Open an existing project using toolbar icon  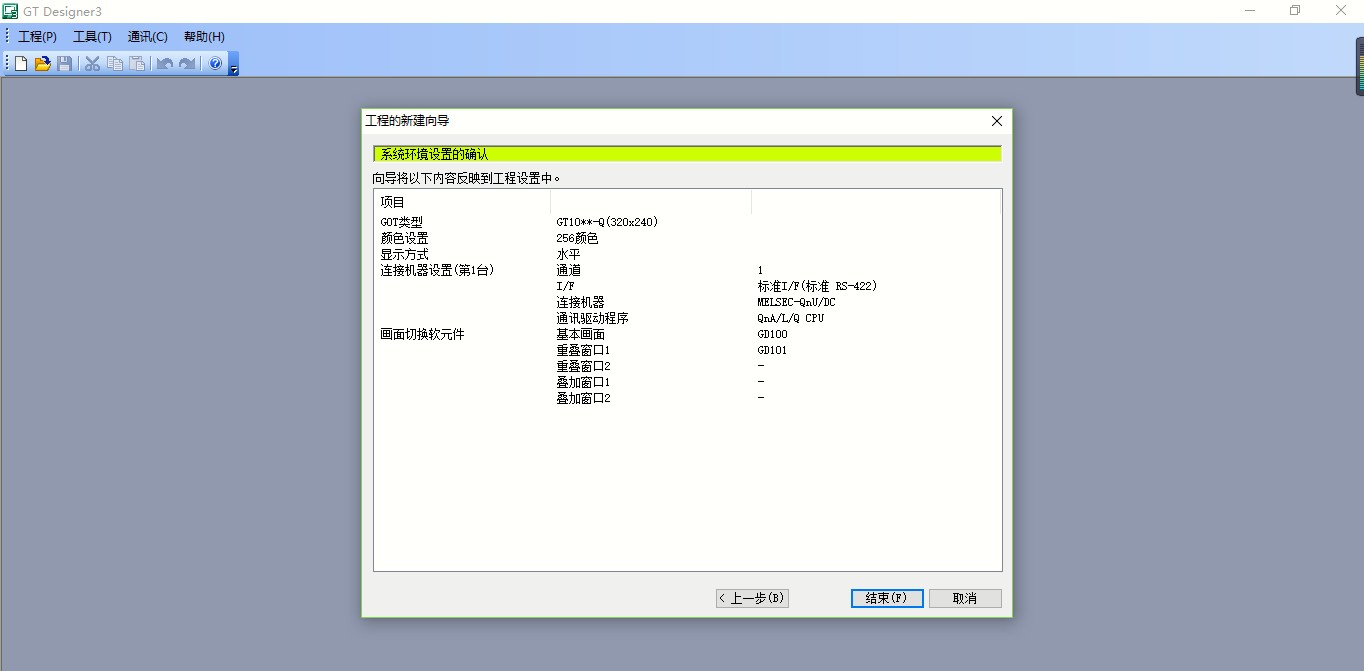(x=42, y=63)
